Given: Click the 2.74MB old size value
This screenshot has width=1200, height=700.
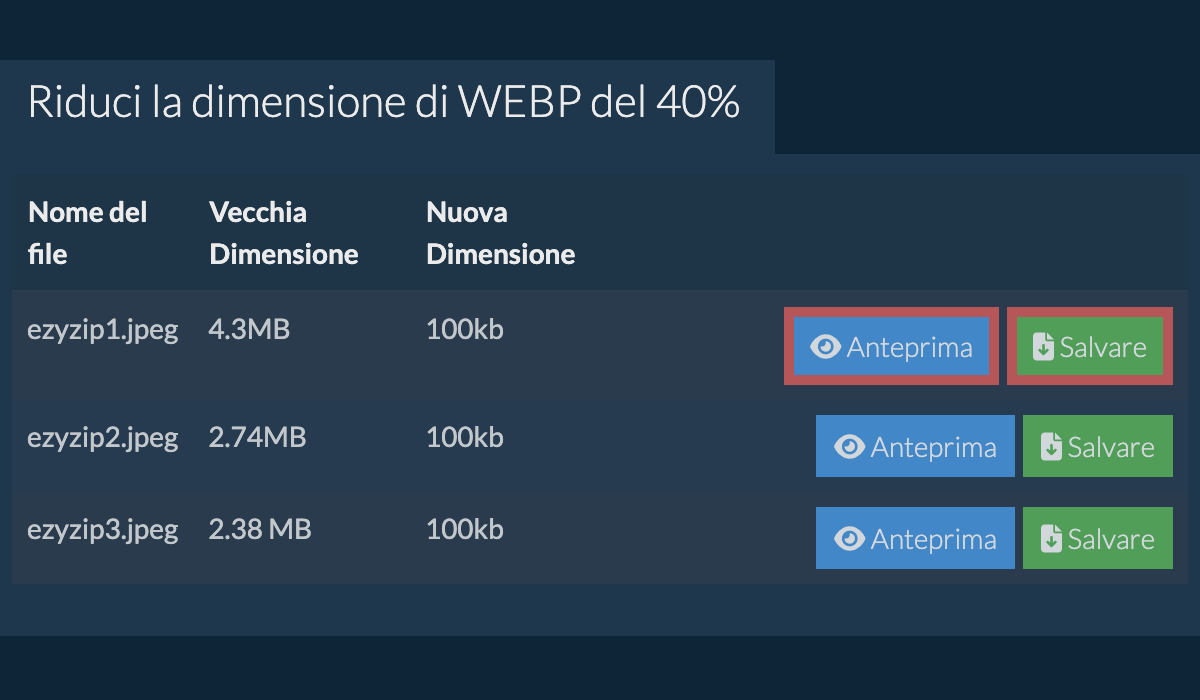Looking at the screenshot, I should pos(257,437).
